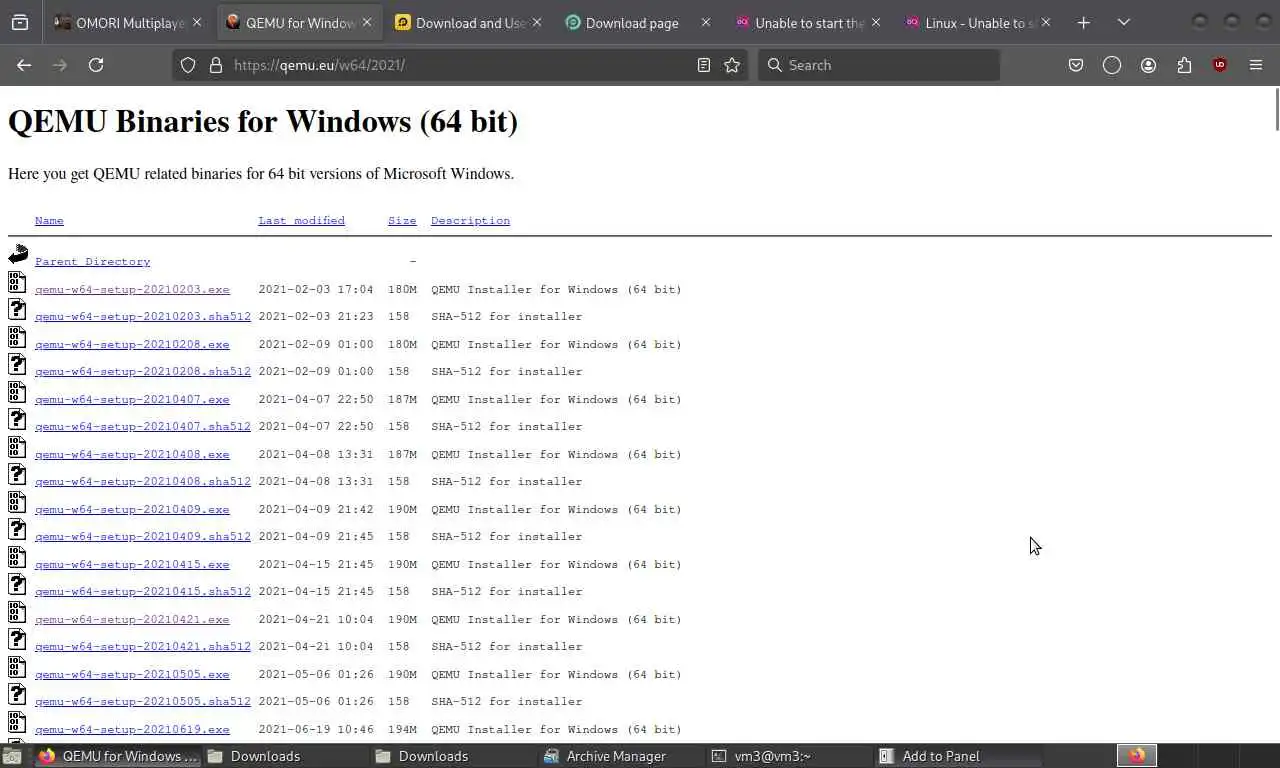Open the extensions puzzle icon
1280x768 pixels.
(x=1184, y=65)
